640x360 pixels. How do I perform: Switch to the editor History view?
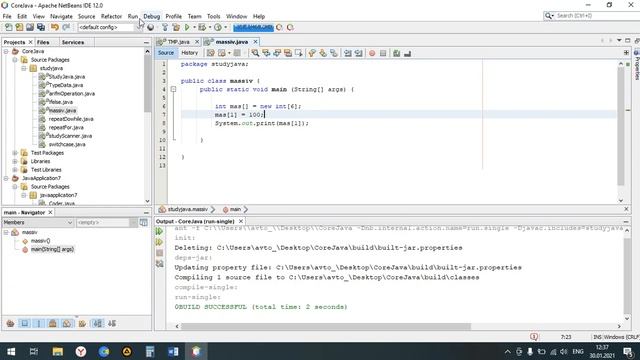[x=189, y=53]
